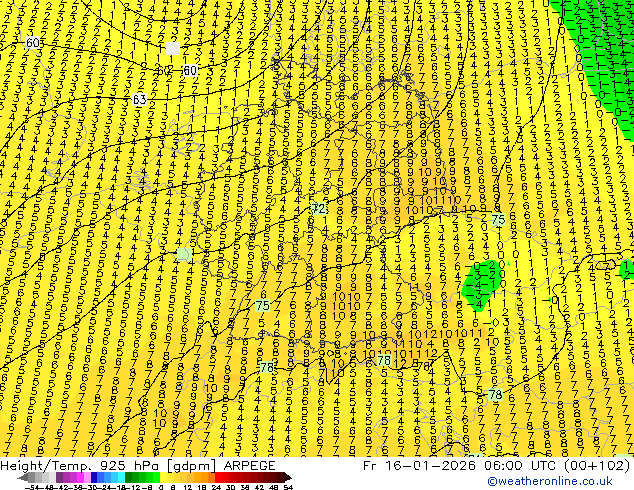Screen dimensions: 634x490
Task: Click the '(00+102)' forecast offset text
Action: tap(599, 466)
